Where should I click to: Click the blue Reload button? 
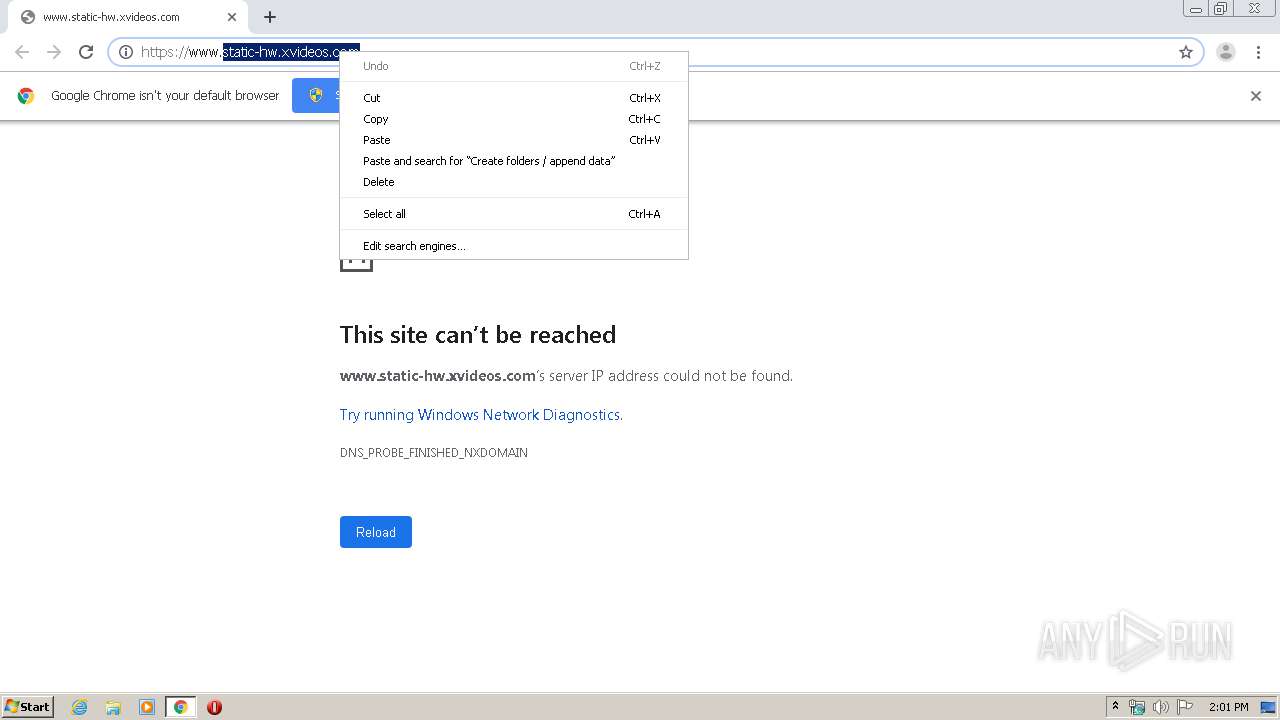click(x=376, y=532)
